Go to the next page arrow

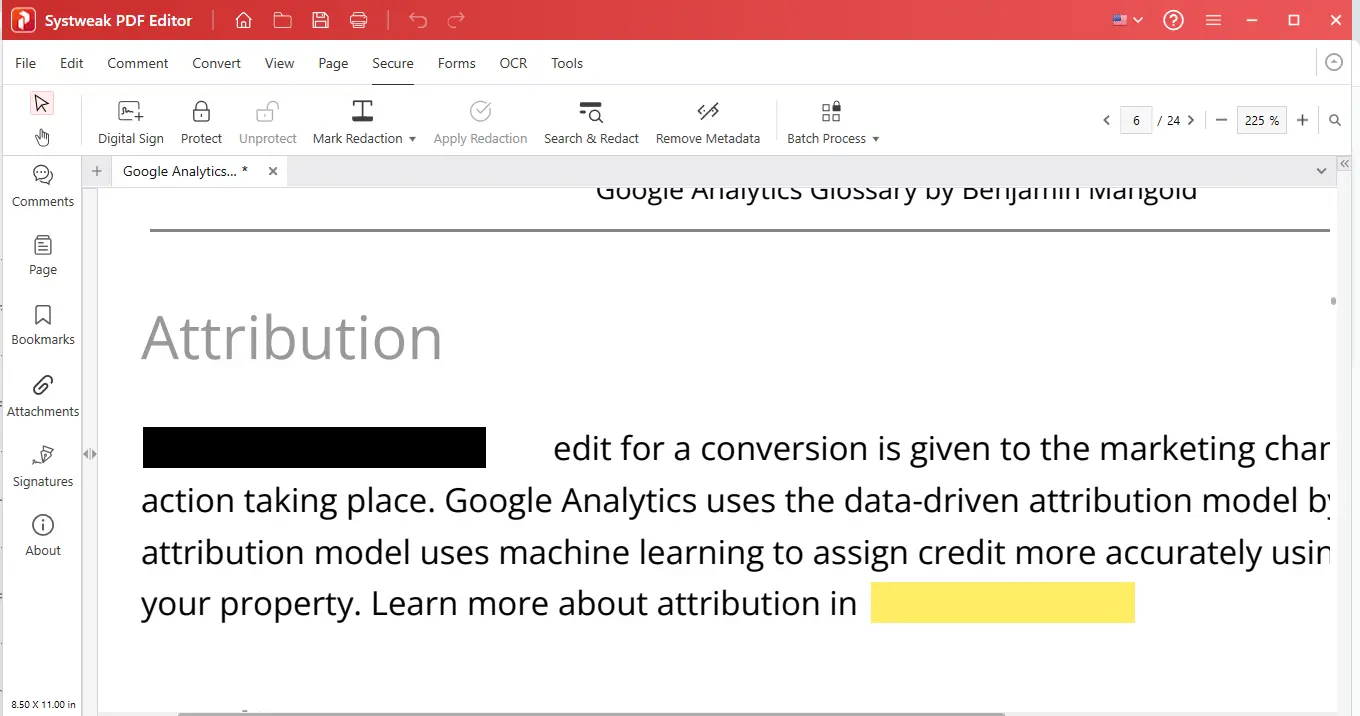click(x=1191, y=120)
